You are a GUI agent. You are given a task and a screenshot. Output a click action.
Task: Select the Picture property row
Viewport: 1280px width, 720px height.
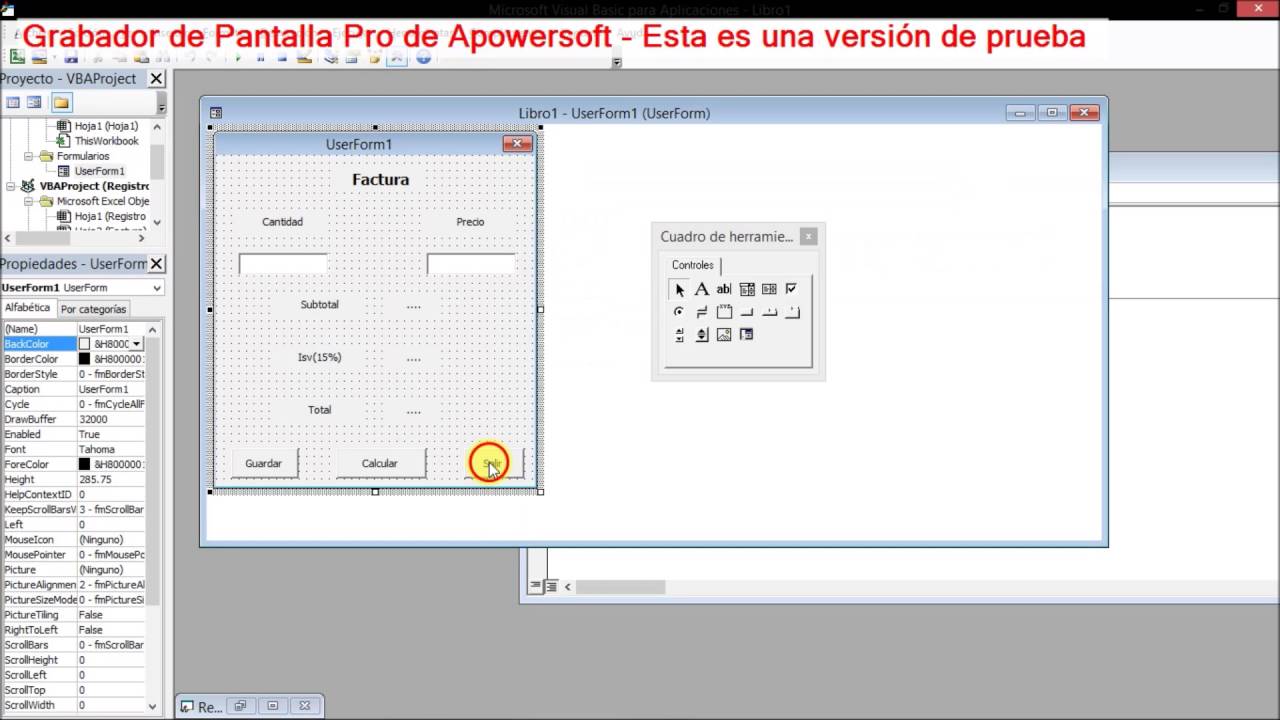(74, 570)
